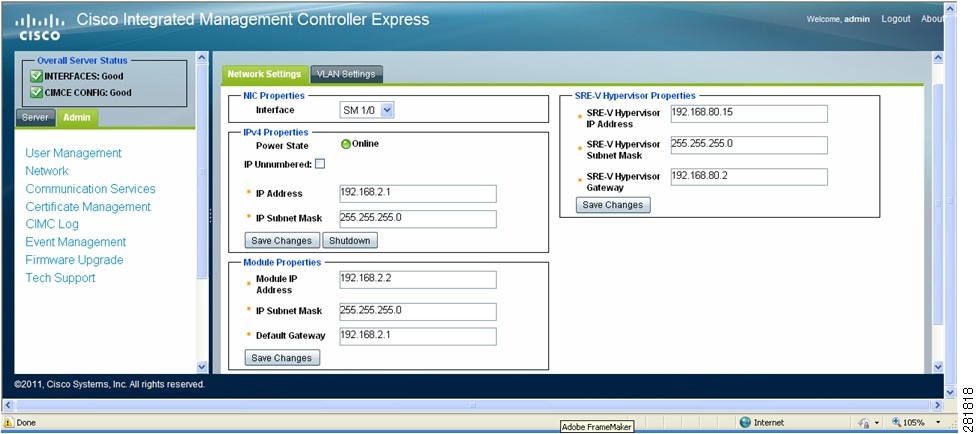Click sidebar scrollbar up arrow
The height and width of the screenshot is (434, 976).
(x=202, y=58)
